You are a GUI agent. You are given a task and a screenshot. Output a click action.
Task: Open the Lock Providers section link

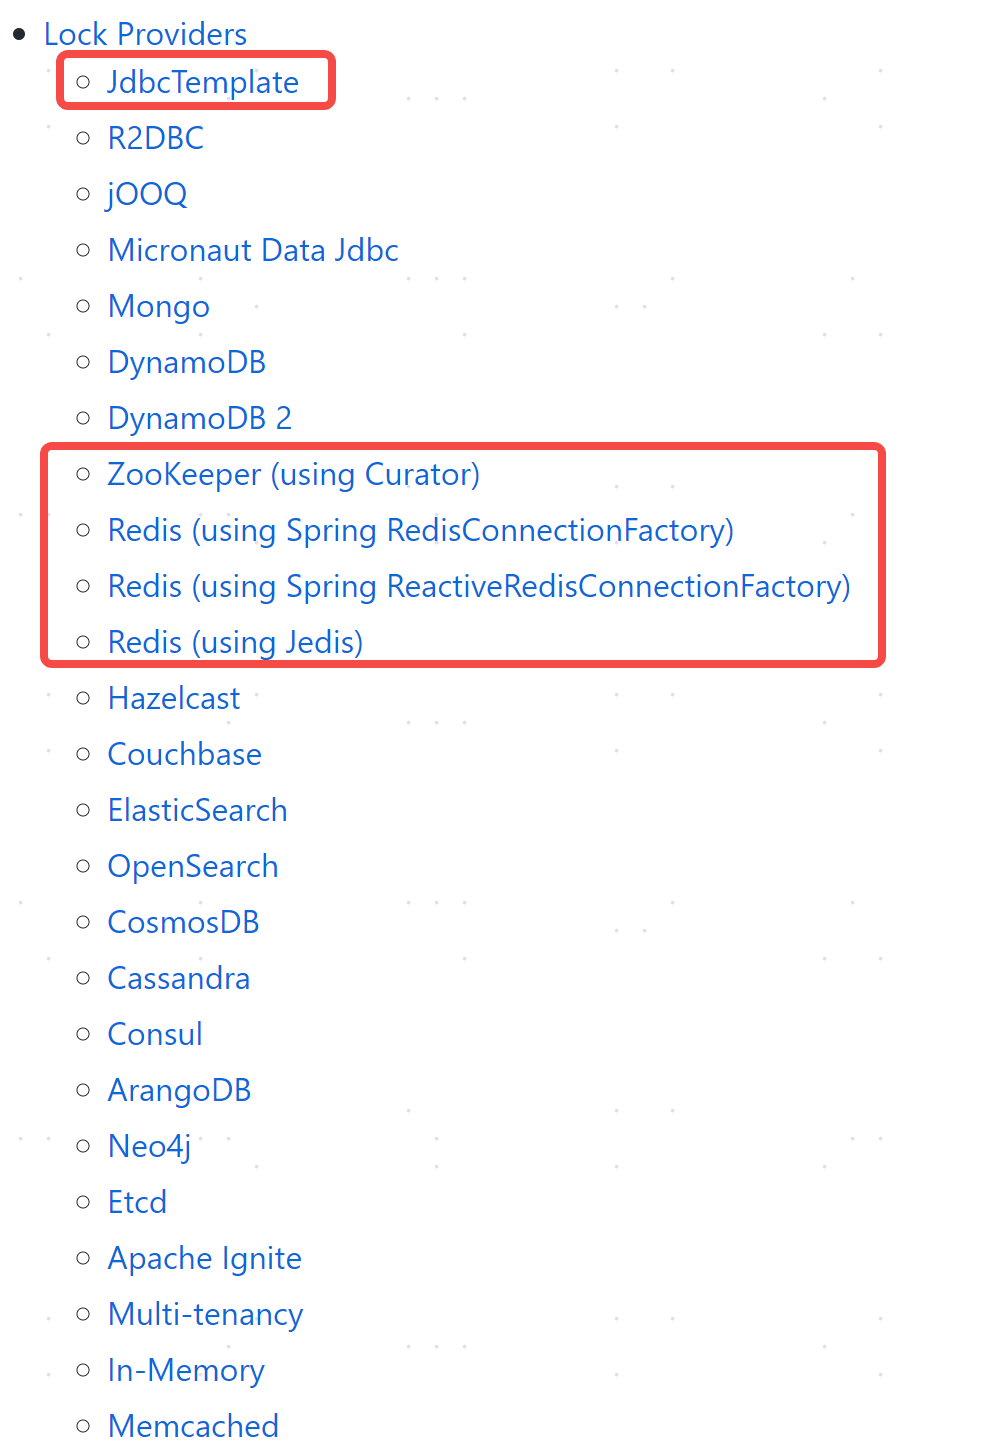[x=144, y=34]
